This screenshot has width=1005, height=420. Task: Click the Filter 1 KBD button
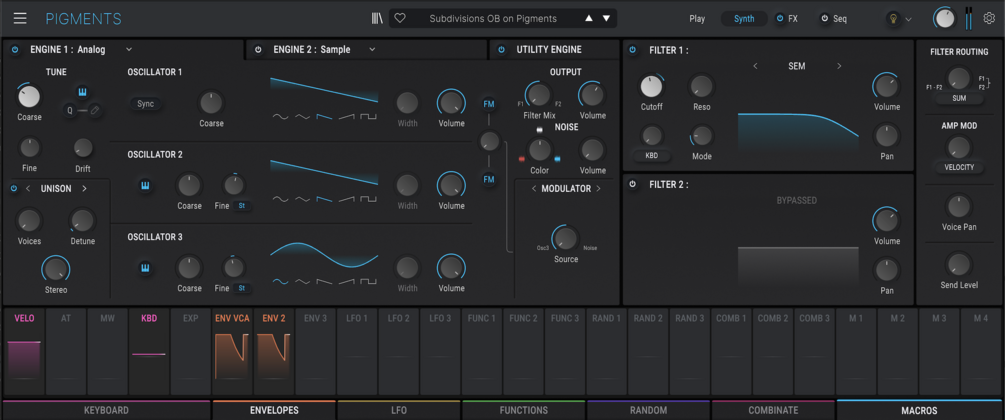tap(652, 156)
